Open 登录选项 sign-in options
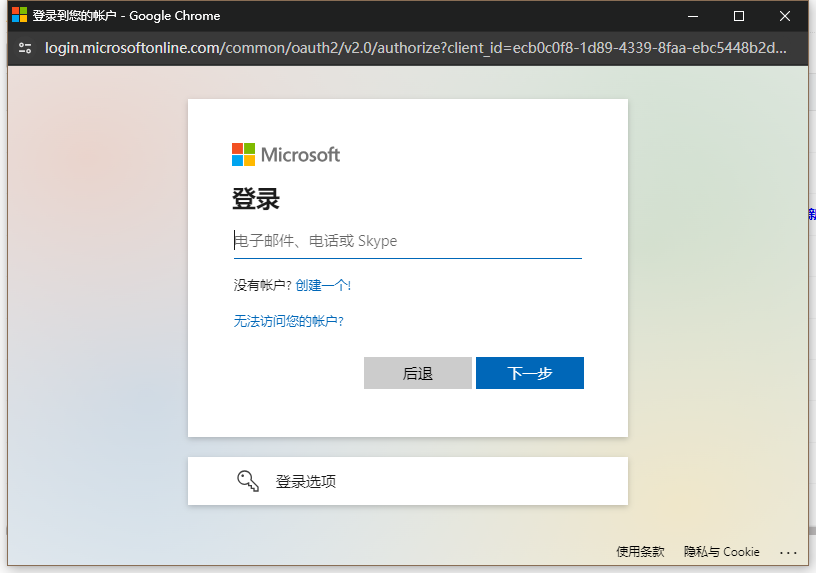816x573 pixels. [x=407, y=481]
